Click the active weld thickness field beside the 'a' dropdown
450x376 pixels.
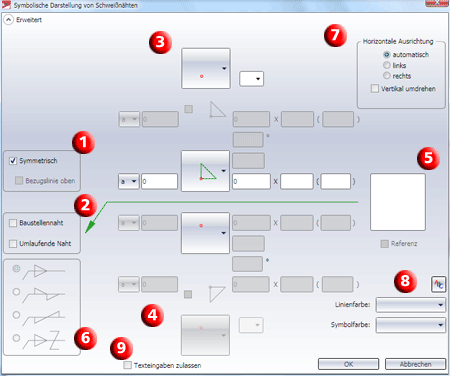[x=160, y=182]
